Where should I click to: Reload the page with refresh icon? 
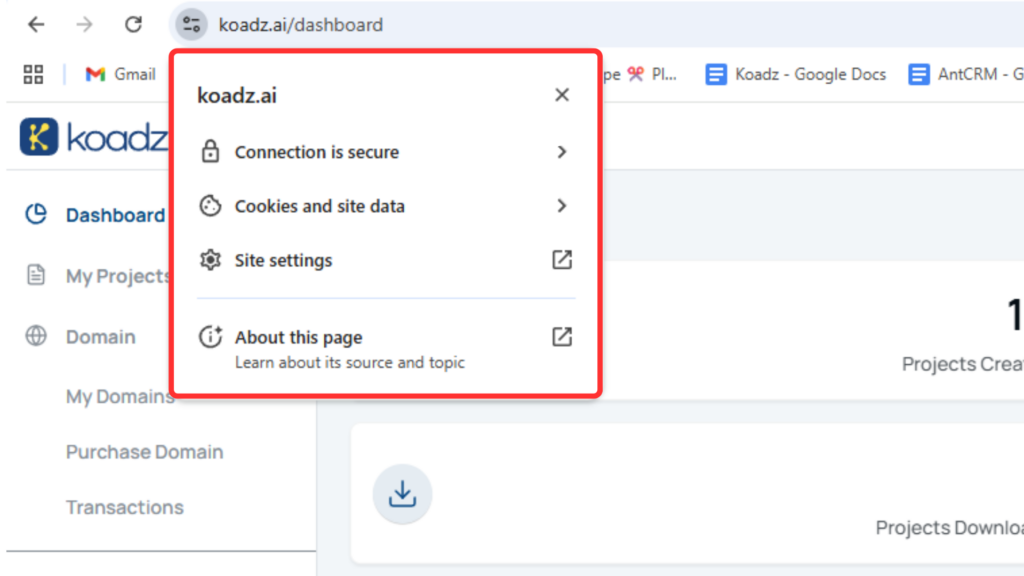coord(133,25)
